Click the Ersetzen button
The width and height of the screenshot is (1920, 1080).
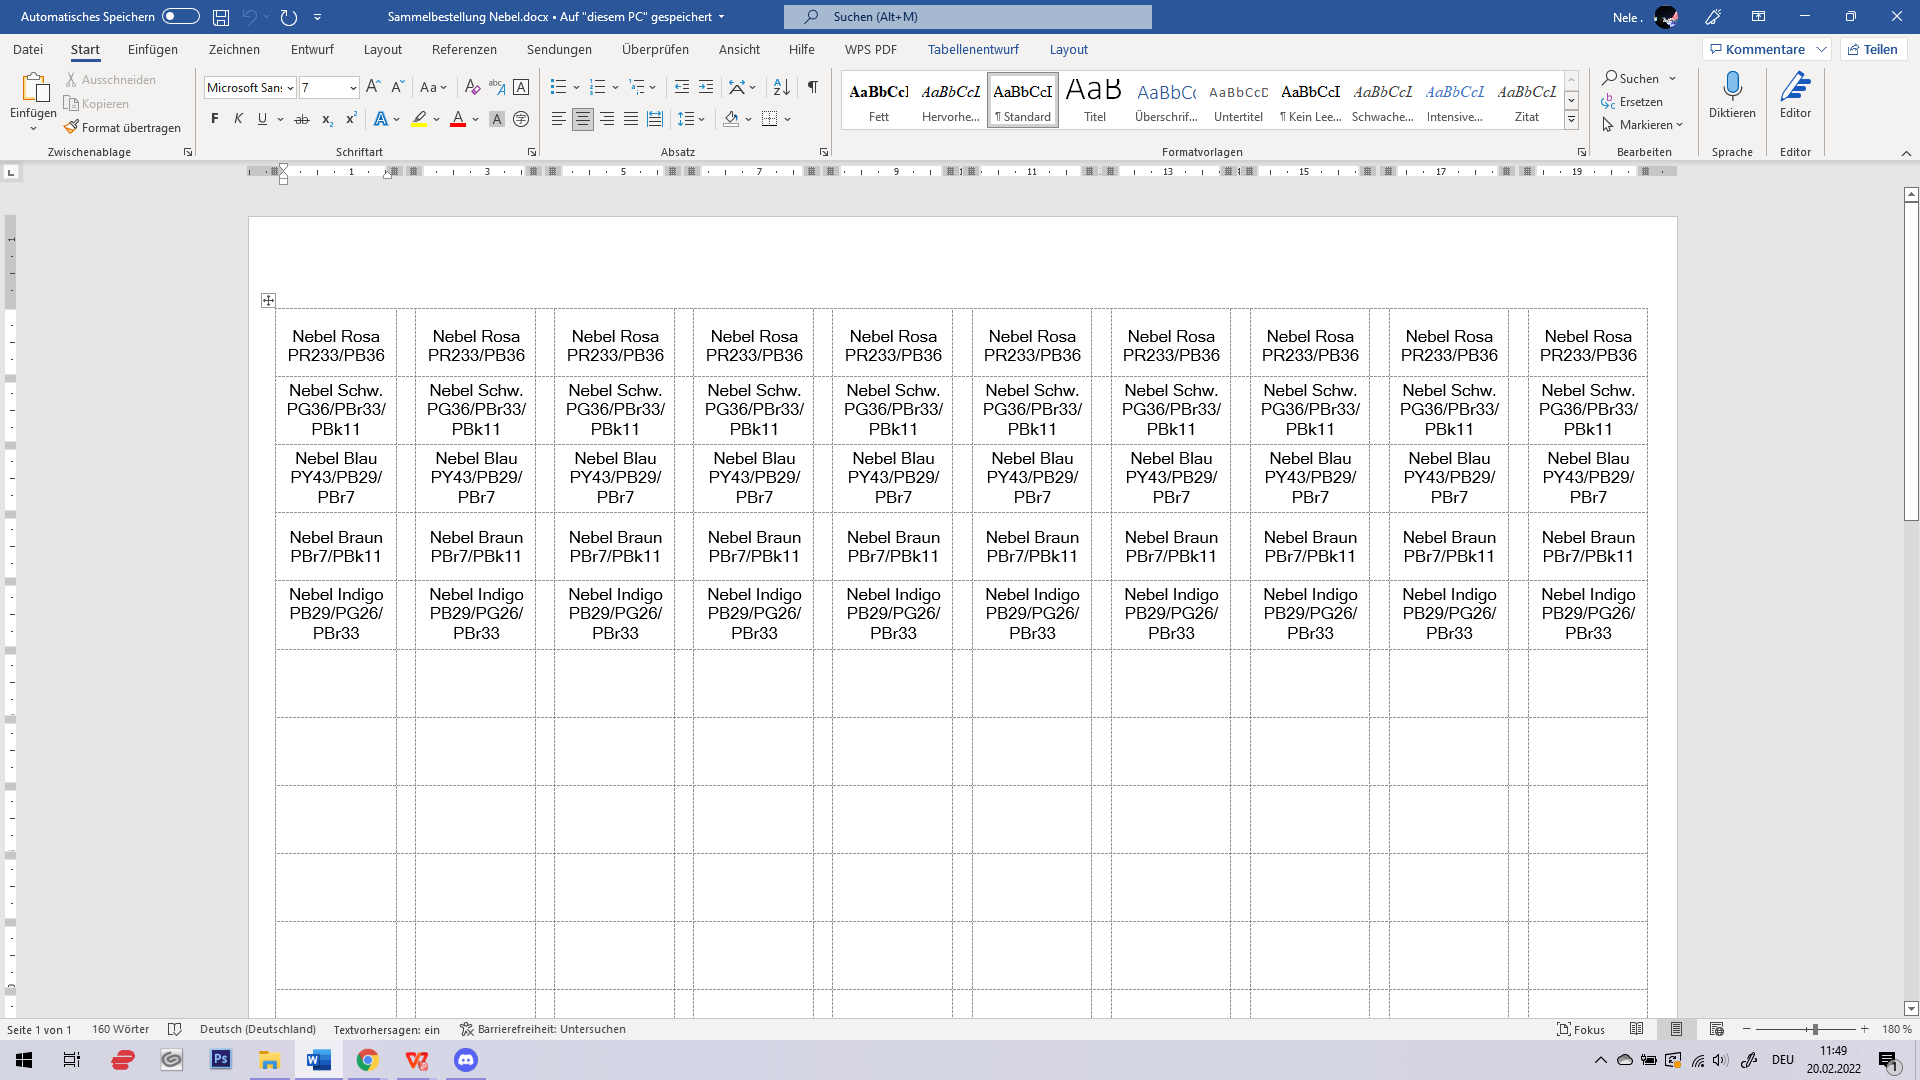tap(1632, 101)
